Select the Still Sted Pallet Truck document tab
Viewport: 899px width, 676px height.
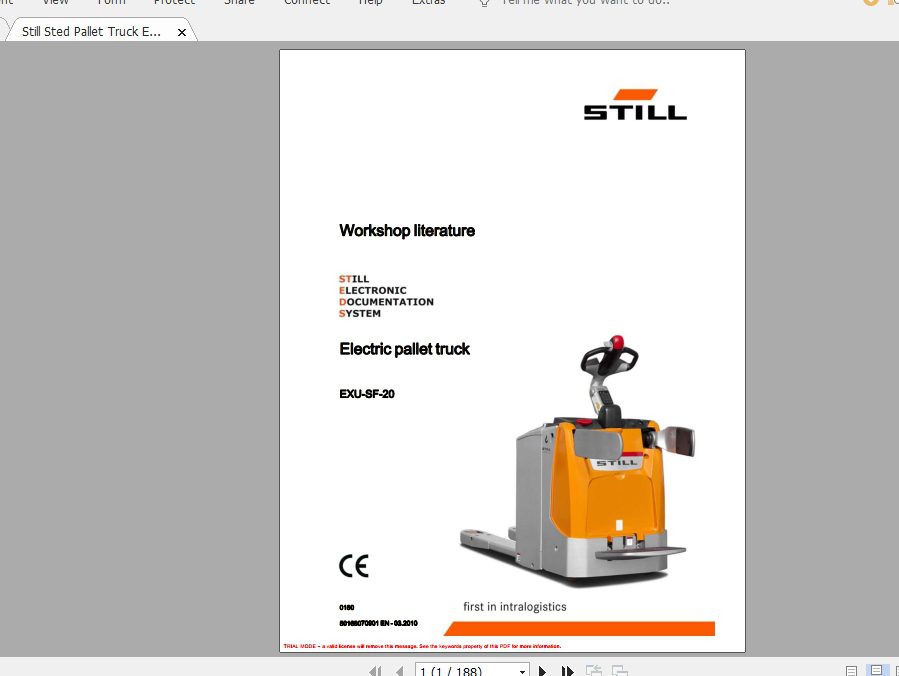[x=100, y=31]
